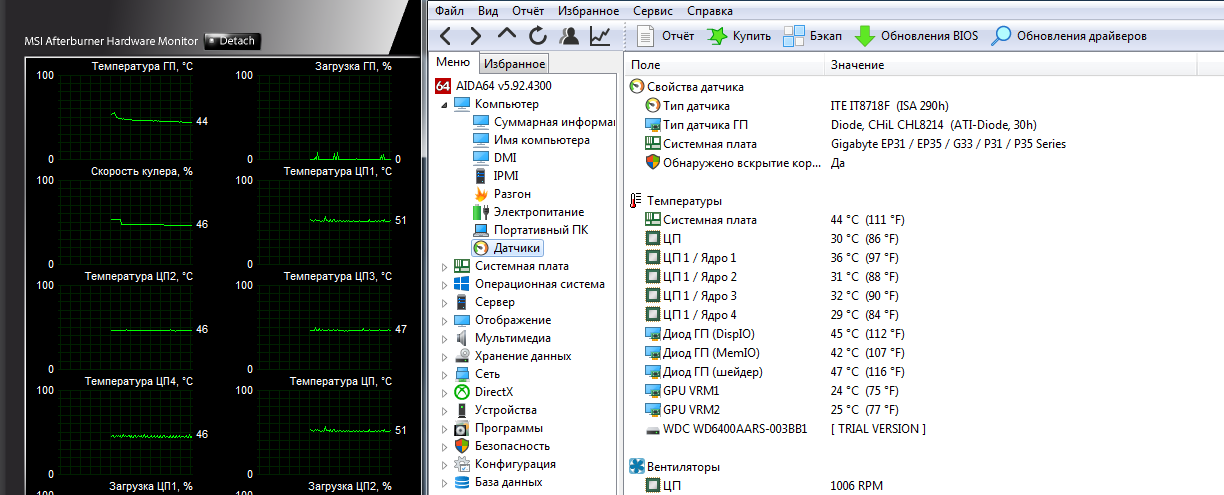Switch to the Избранное tab in the left panel
The height and width of the screenshot is (495, 1224).
513,64
